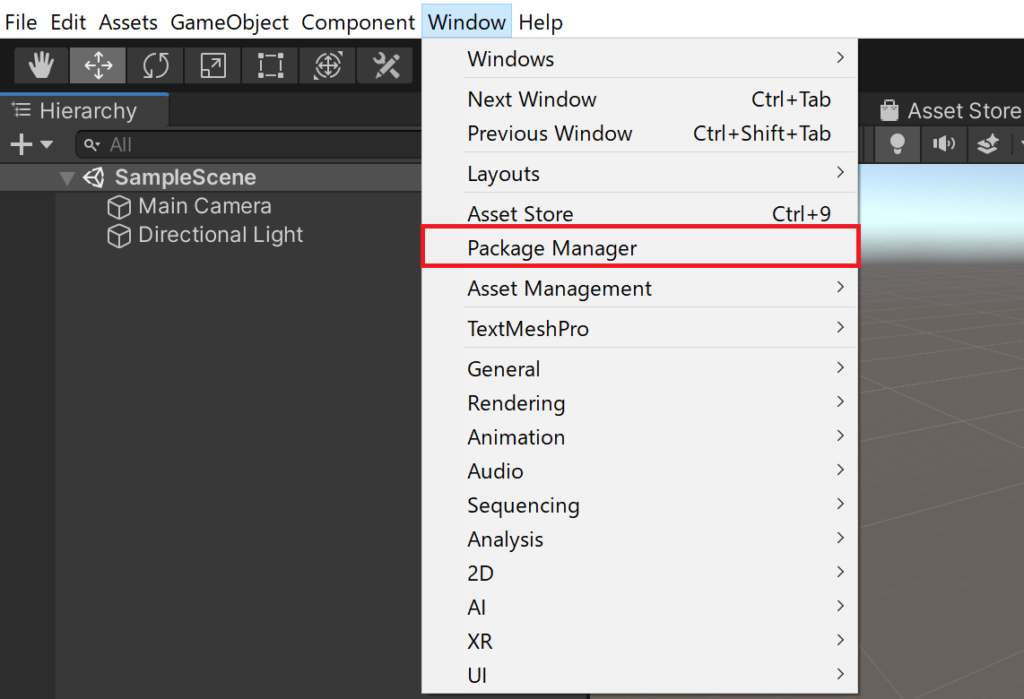The height and width of the screenshot is (699, 1024).
Task: Toggle scene lighting with the bulb icon
Action: pos(897,144)
